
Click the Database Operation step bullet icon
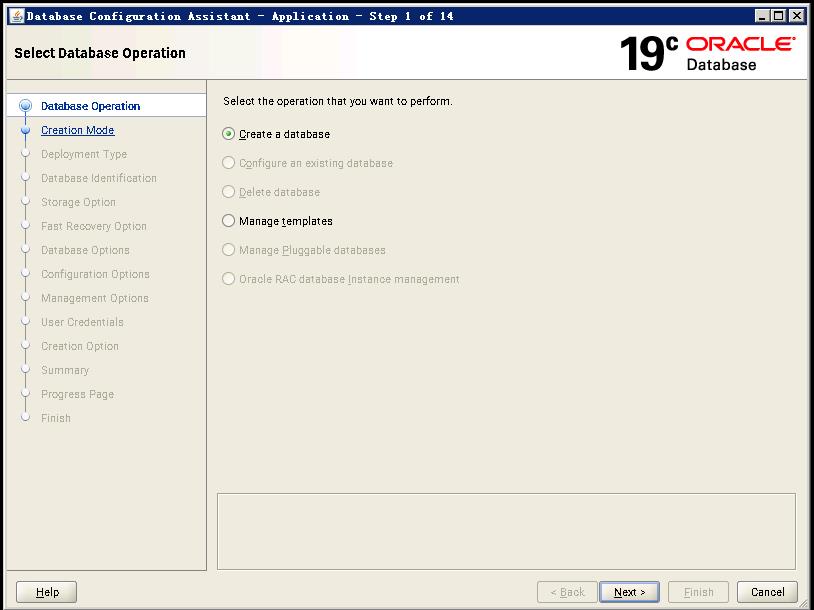(x=25, y=106)
